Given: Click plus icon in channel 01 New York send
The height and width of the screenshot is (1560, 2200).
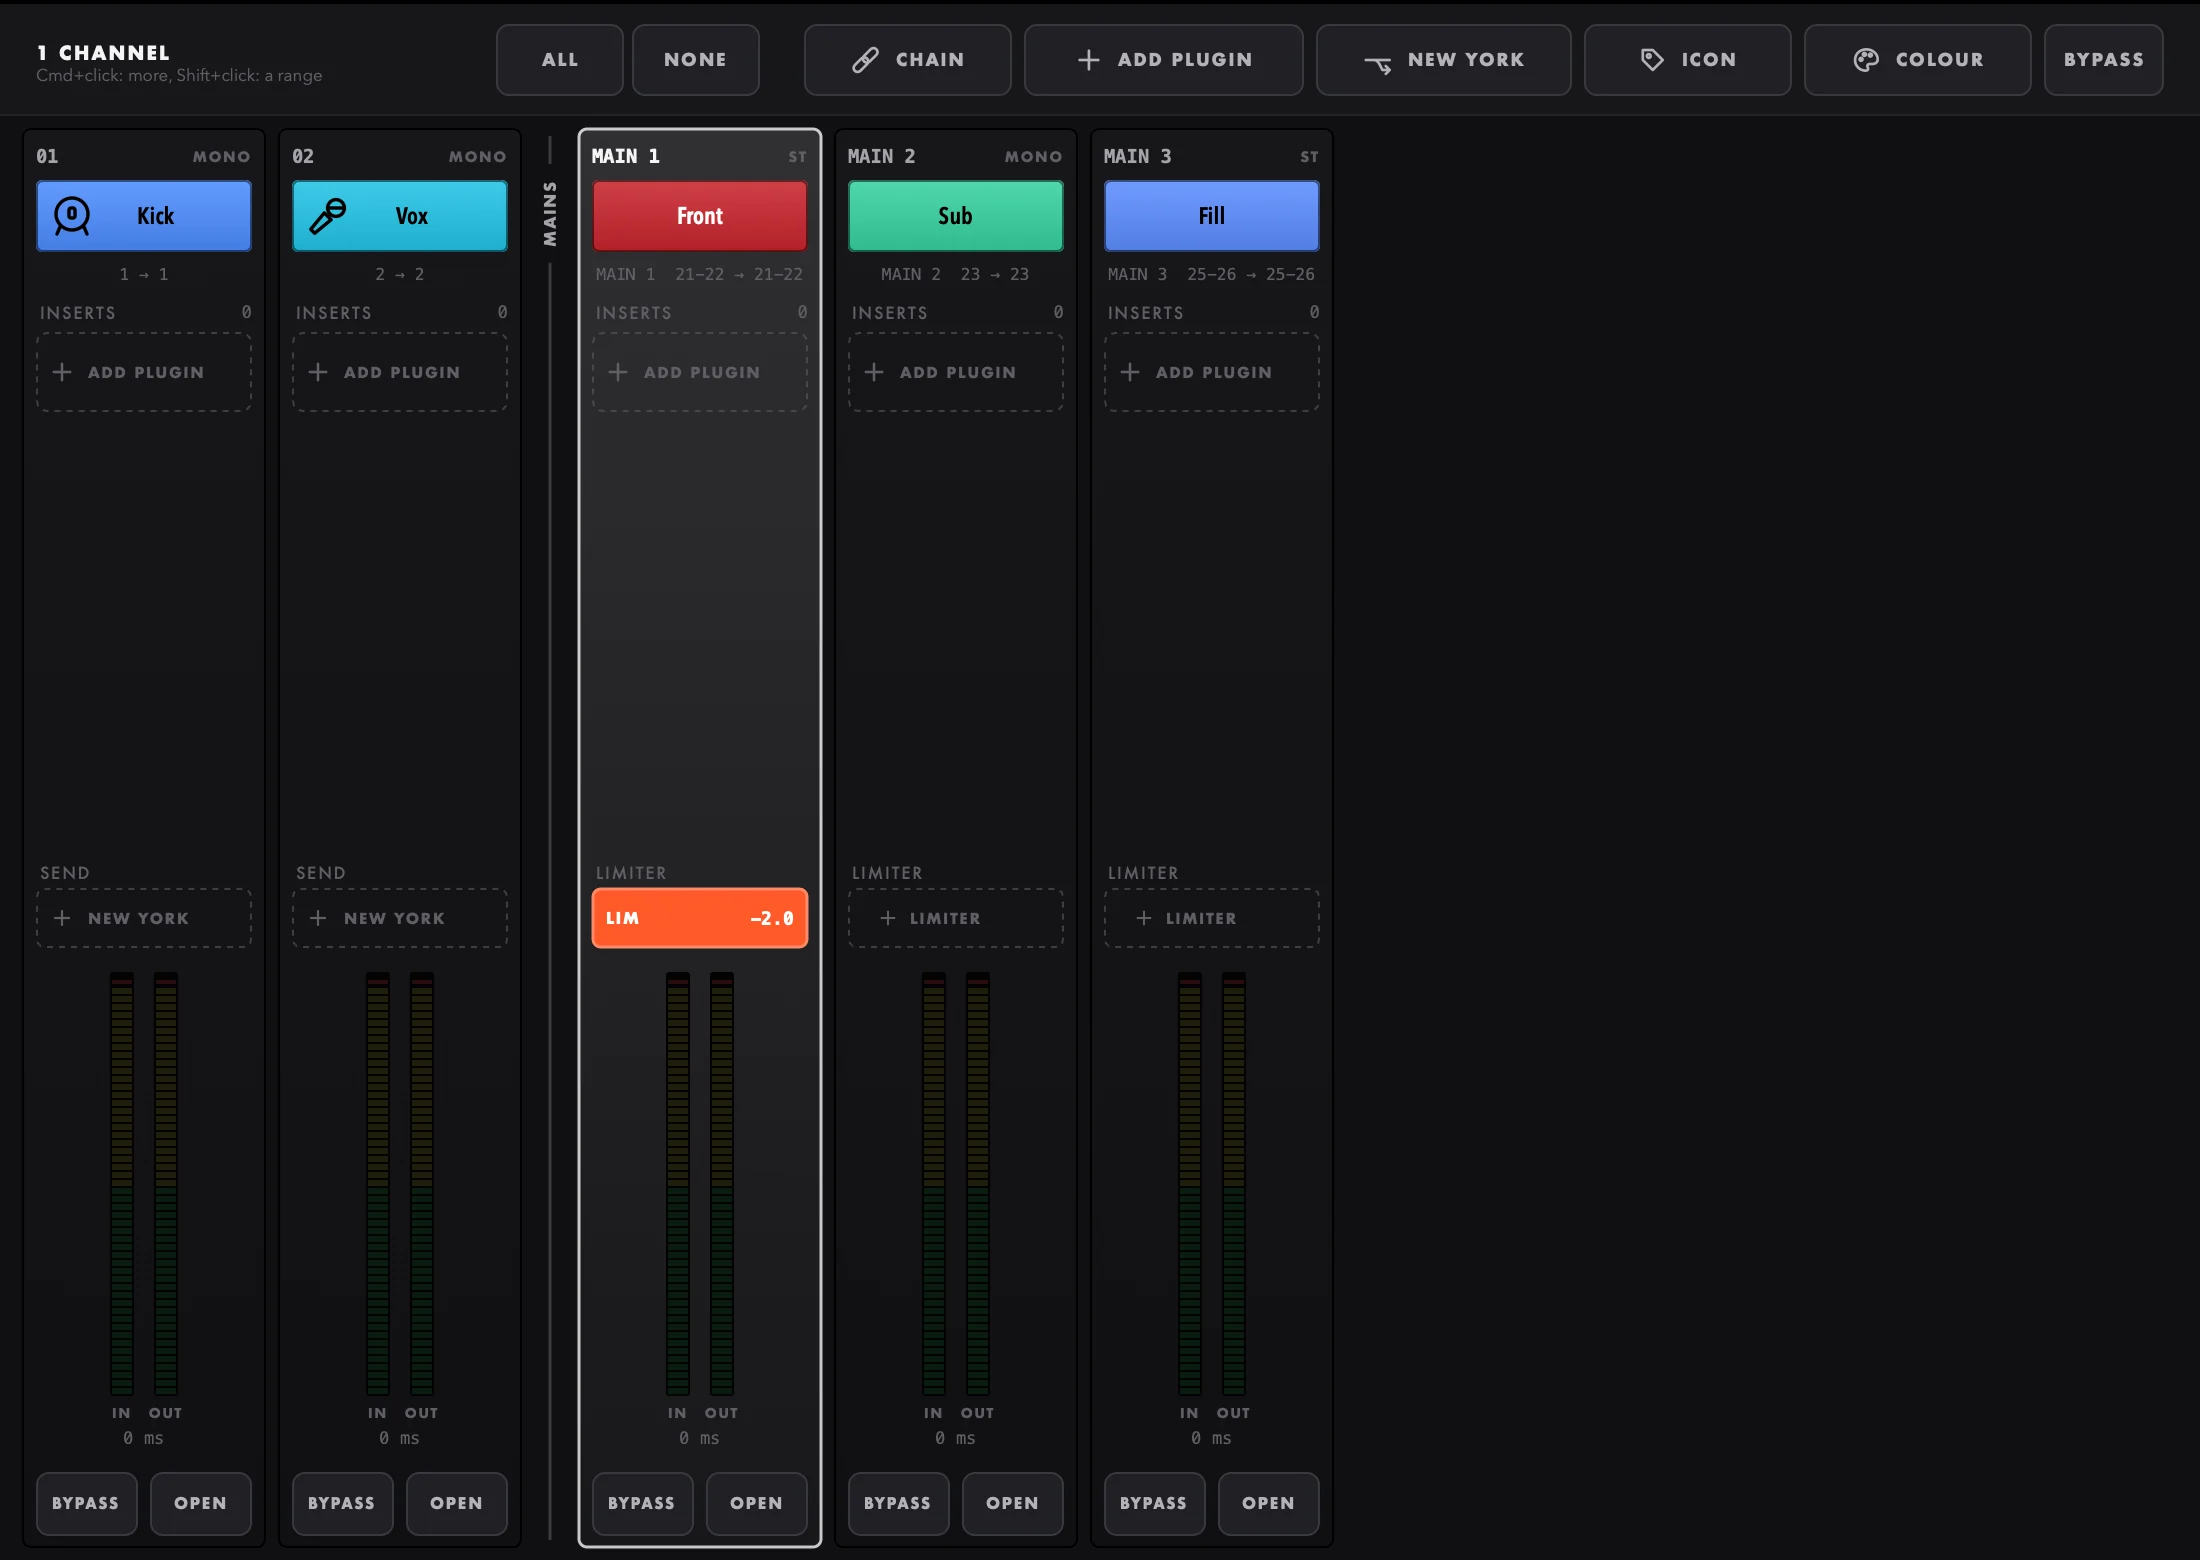Looking at the screenshot, I should (x=62, y=918).
